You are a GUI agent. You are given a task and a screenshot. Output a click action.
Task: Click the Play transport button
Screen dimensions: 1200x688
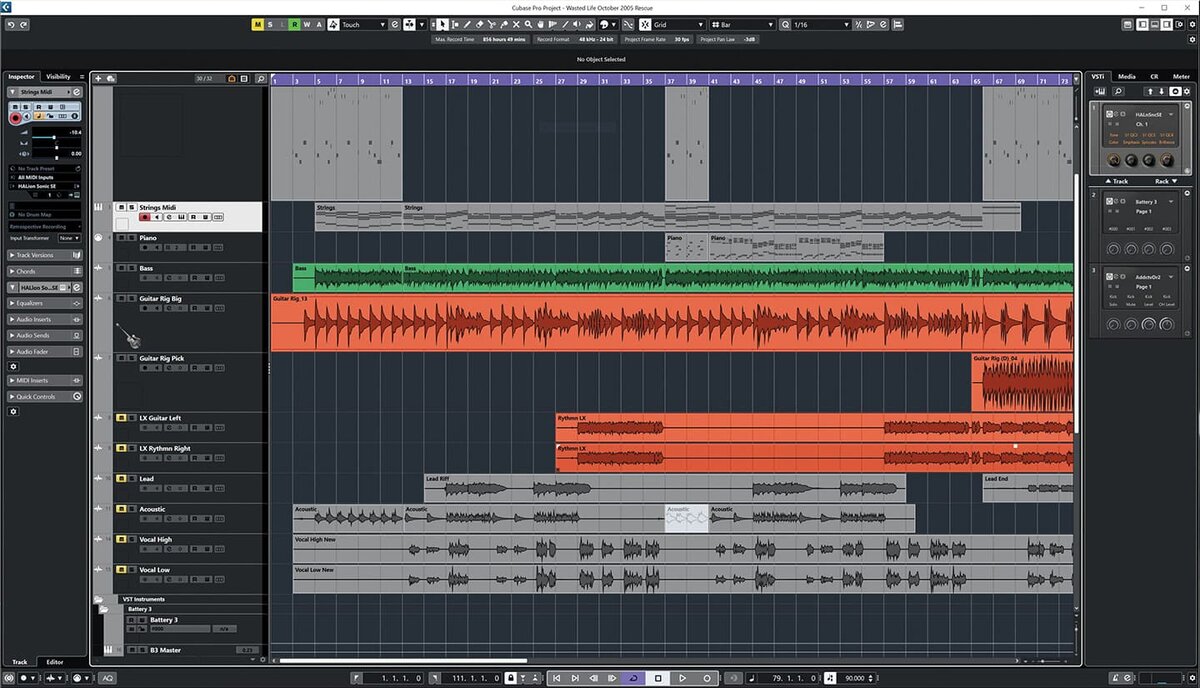coord(682,678)
